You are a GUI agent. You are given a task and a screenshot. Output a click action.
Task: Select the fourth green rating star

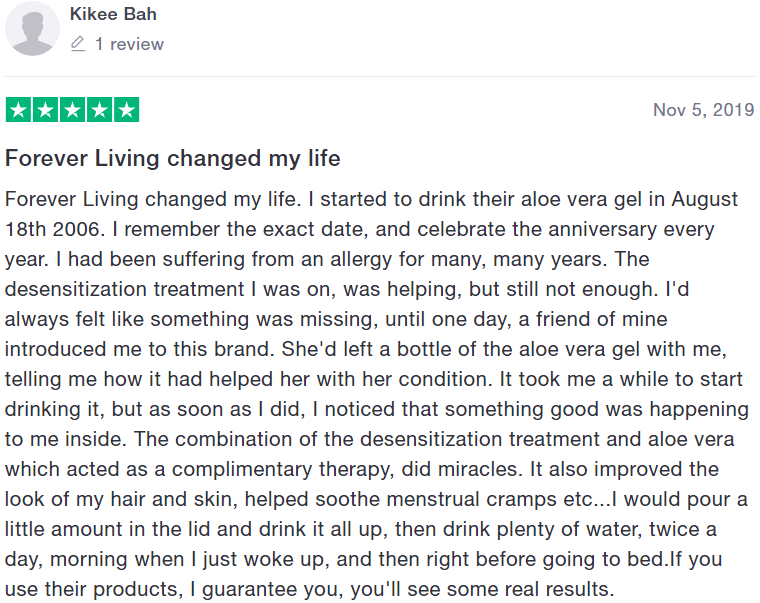pyautogui.click(x=100, y=110)
